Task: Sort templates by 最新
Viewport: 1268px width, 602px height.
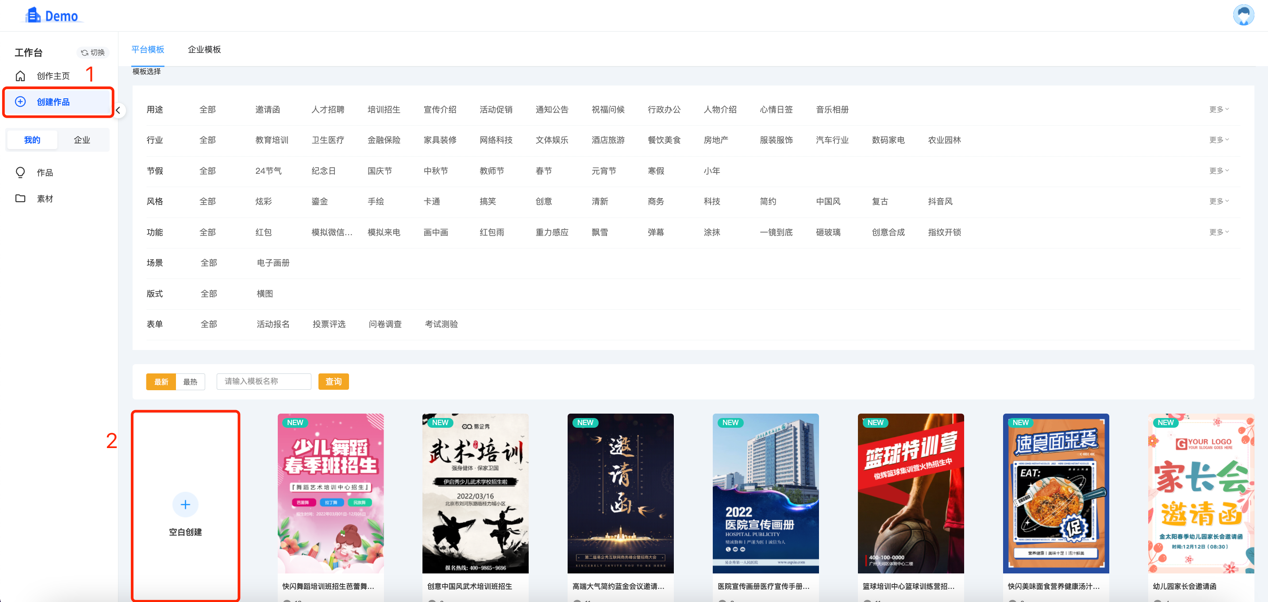Action: 161,382
